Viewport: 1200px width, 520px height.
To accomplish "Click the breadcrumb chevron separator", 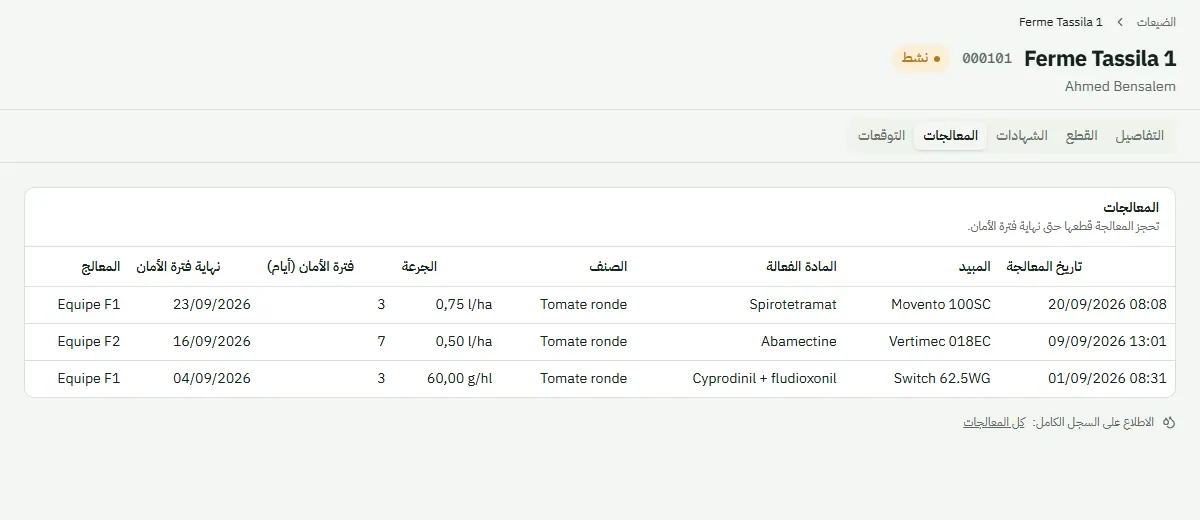I will (1120, 22).
